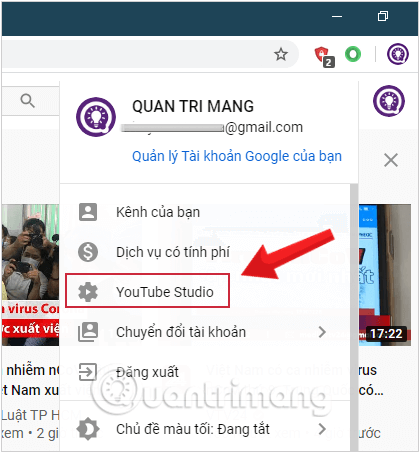The image size is (420, 453).
Task: Click the YouTube account avatar at top right
Action: 389,101
